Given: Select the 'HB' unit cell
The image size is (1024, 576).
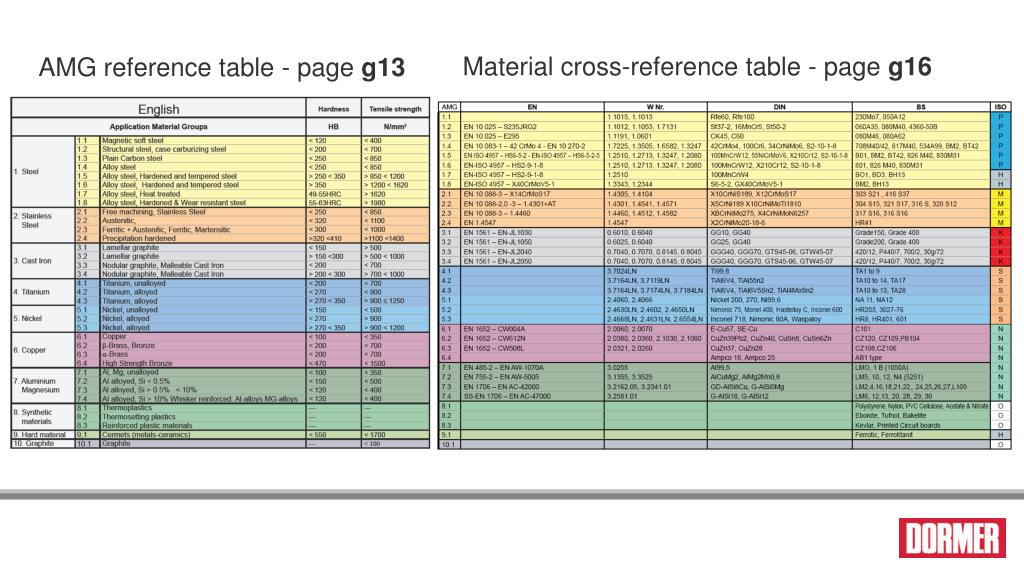Looking at the screenshot, I should (x=333, y=127).
